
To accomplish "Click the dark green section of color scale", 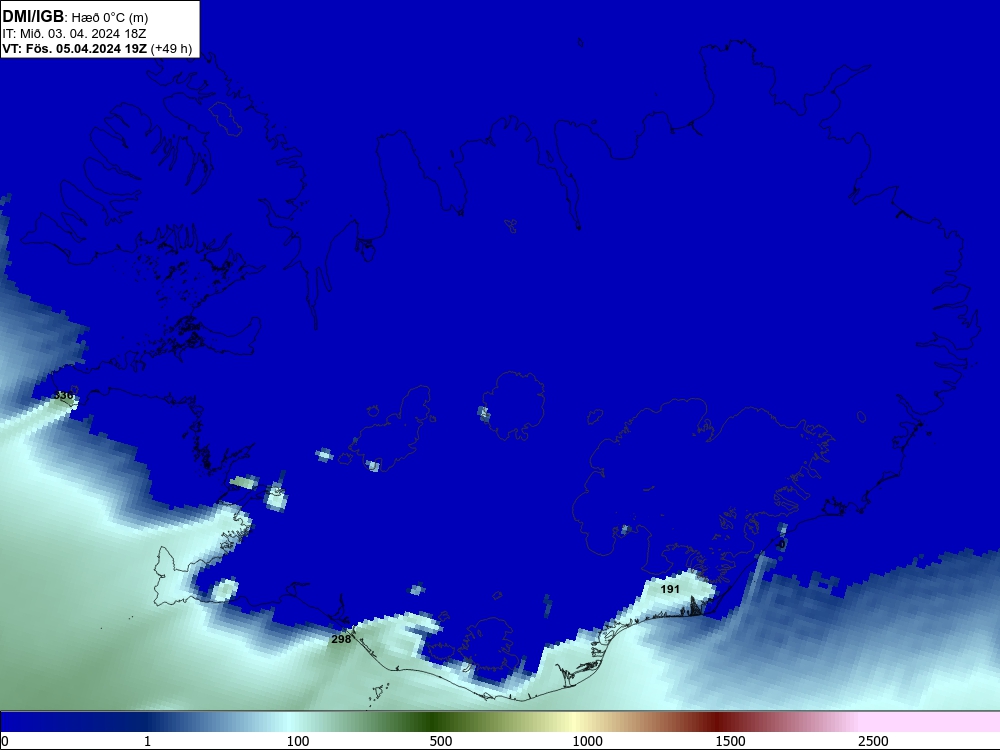I will point(434,722).
